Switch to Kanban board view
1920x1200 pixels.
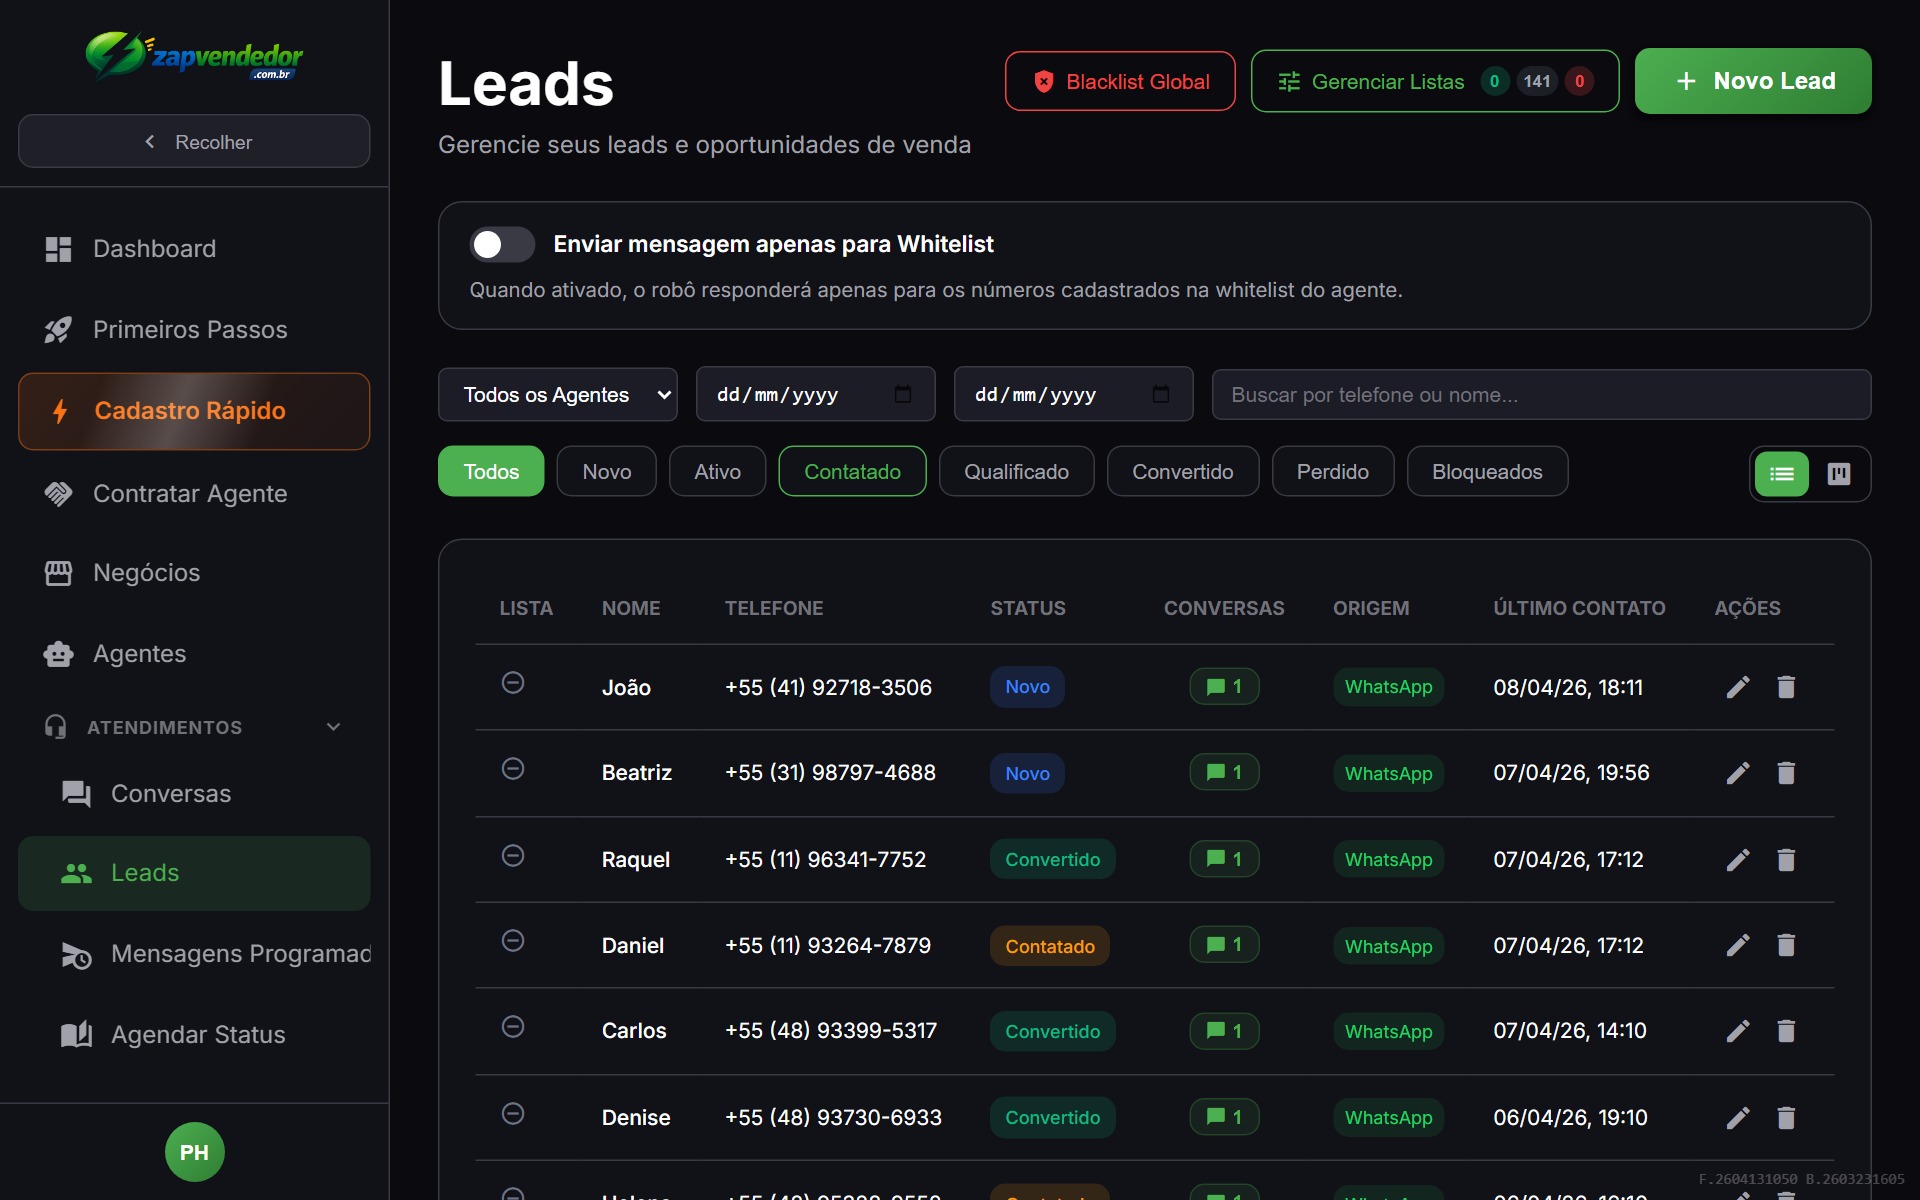(1839, 474)
